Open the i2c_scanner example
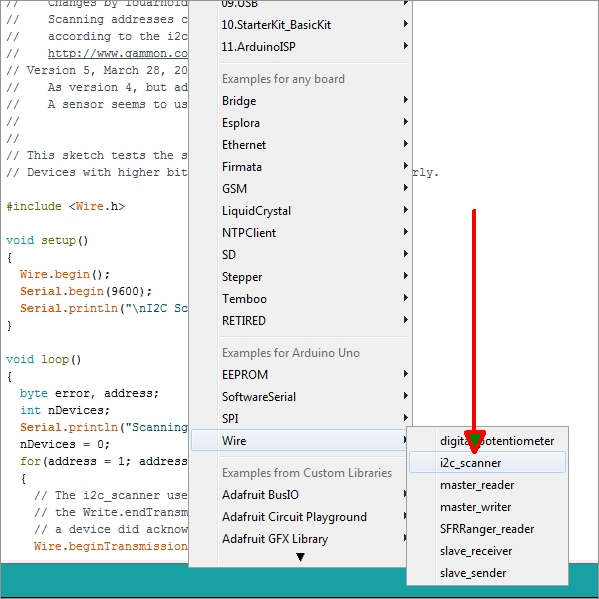This screenshot has width=599, height=599. (x=487, y=463)
